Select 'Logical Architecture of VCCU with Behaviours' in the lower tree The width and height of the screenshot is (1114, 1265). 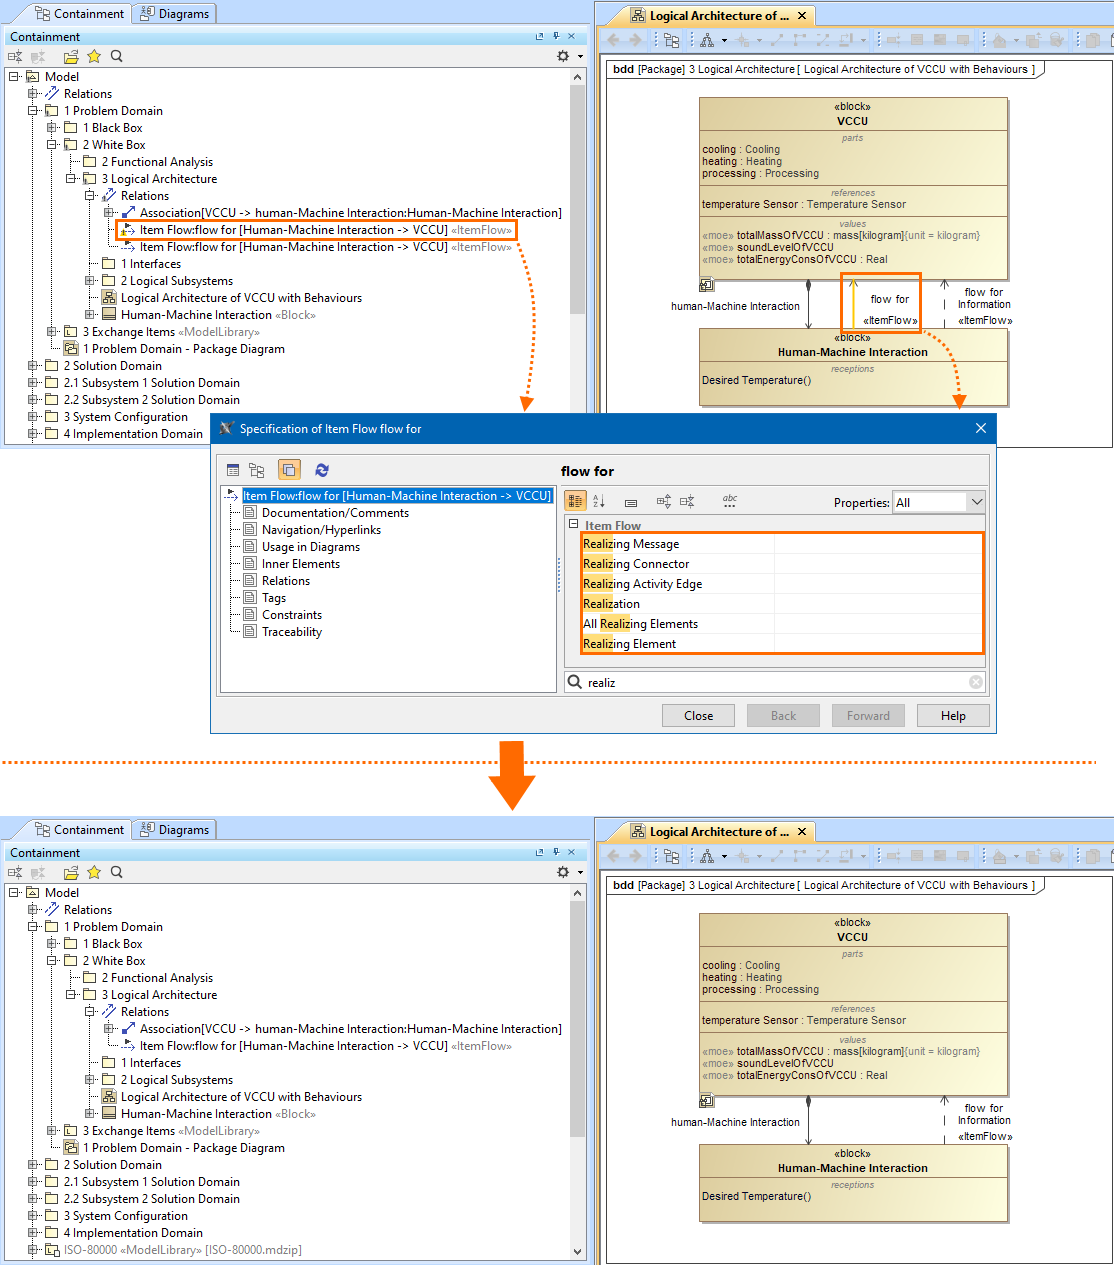coord(241,1097)
